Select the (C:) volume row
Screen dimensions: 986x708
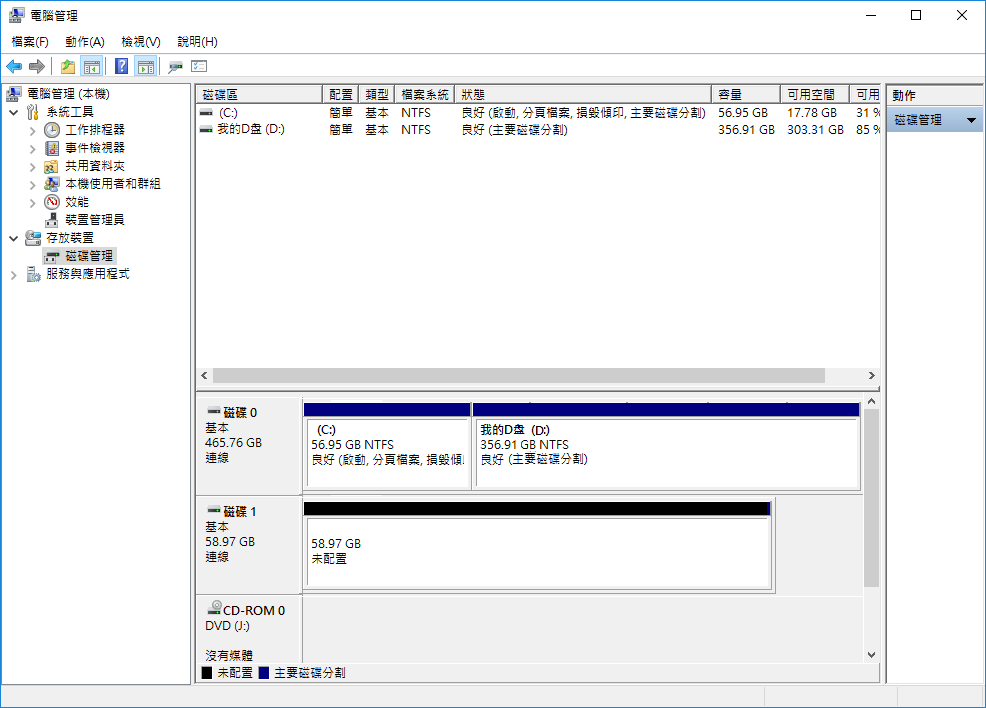(x=538, y=113)
